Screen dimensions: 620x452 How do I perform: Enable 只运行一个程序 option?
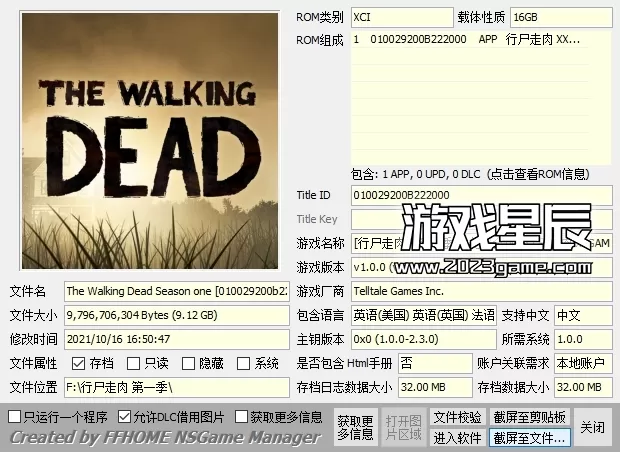(14, 416)
